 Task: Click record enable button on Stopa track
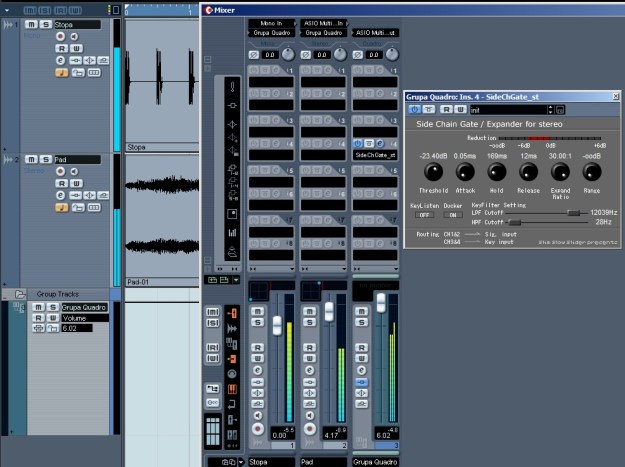pyautogui.click(x=60, y=35)
